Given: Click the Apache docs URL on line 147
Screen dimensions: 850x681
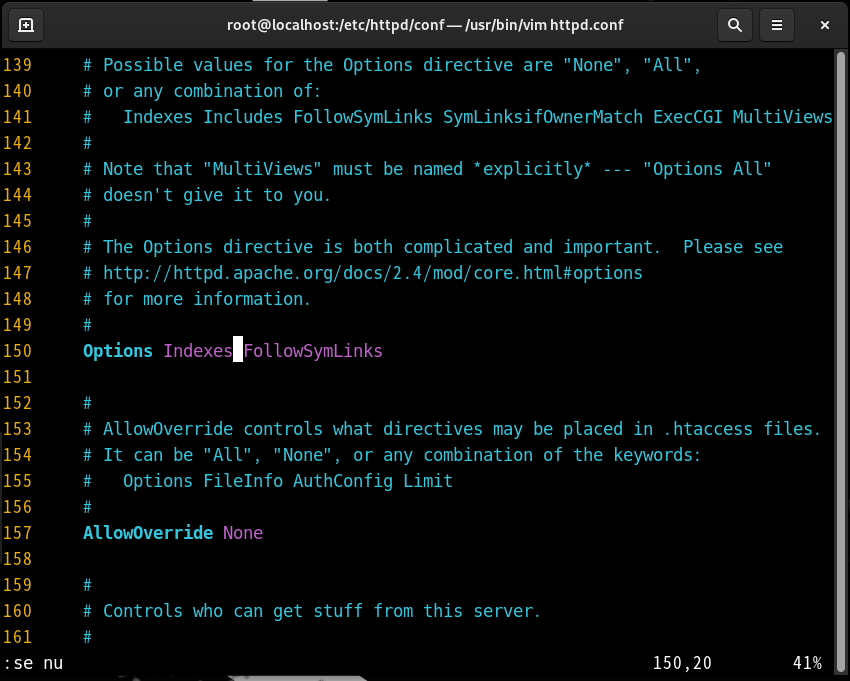Looking at the screenshot, I should coord(372,273).
